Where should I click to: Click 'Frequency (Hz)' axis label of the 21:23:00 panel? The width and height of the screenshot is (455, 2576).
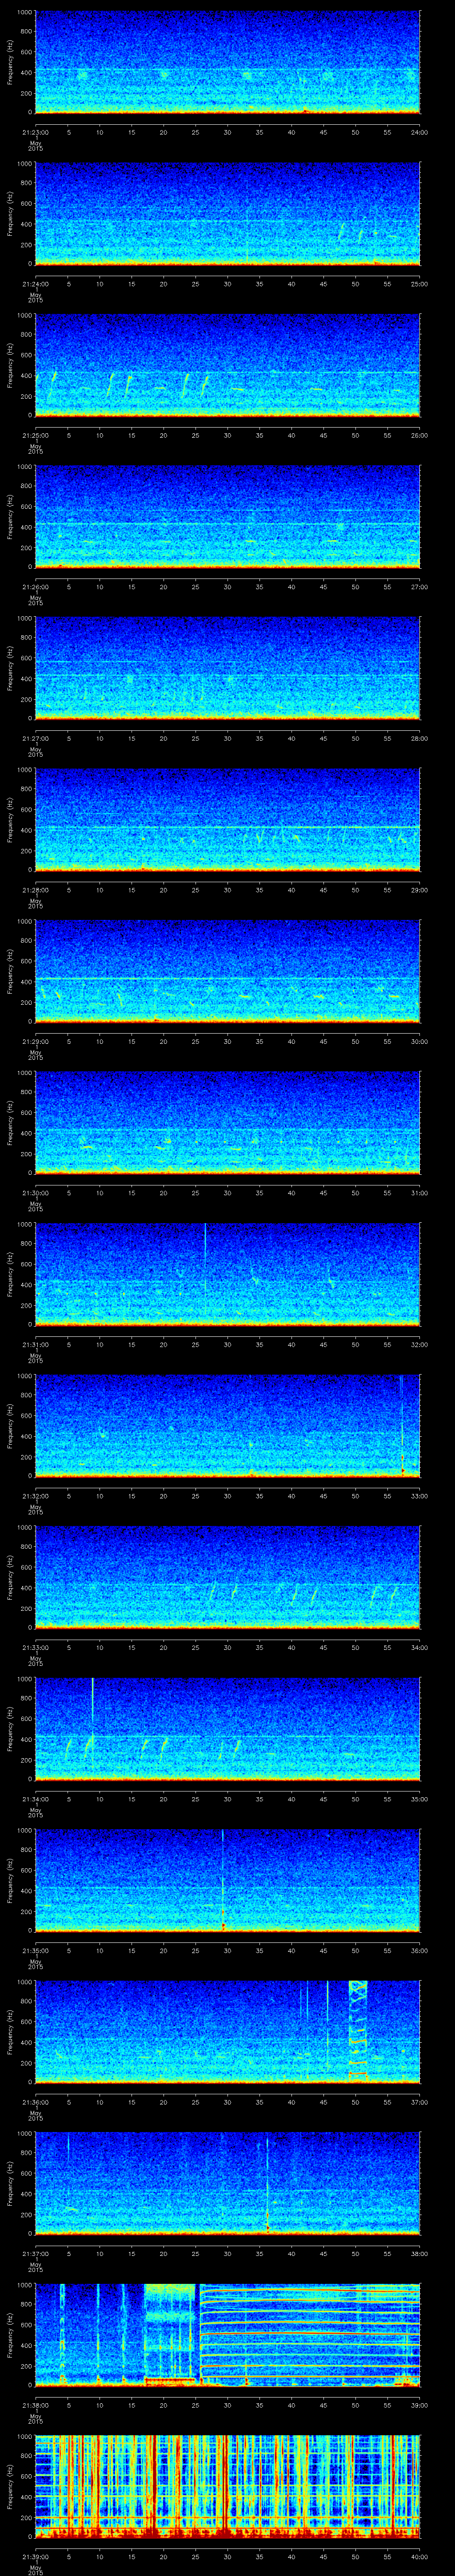click(10, 62)
